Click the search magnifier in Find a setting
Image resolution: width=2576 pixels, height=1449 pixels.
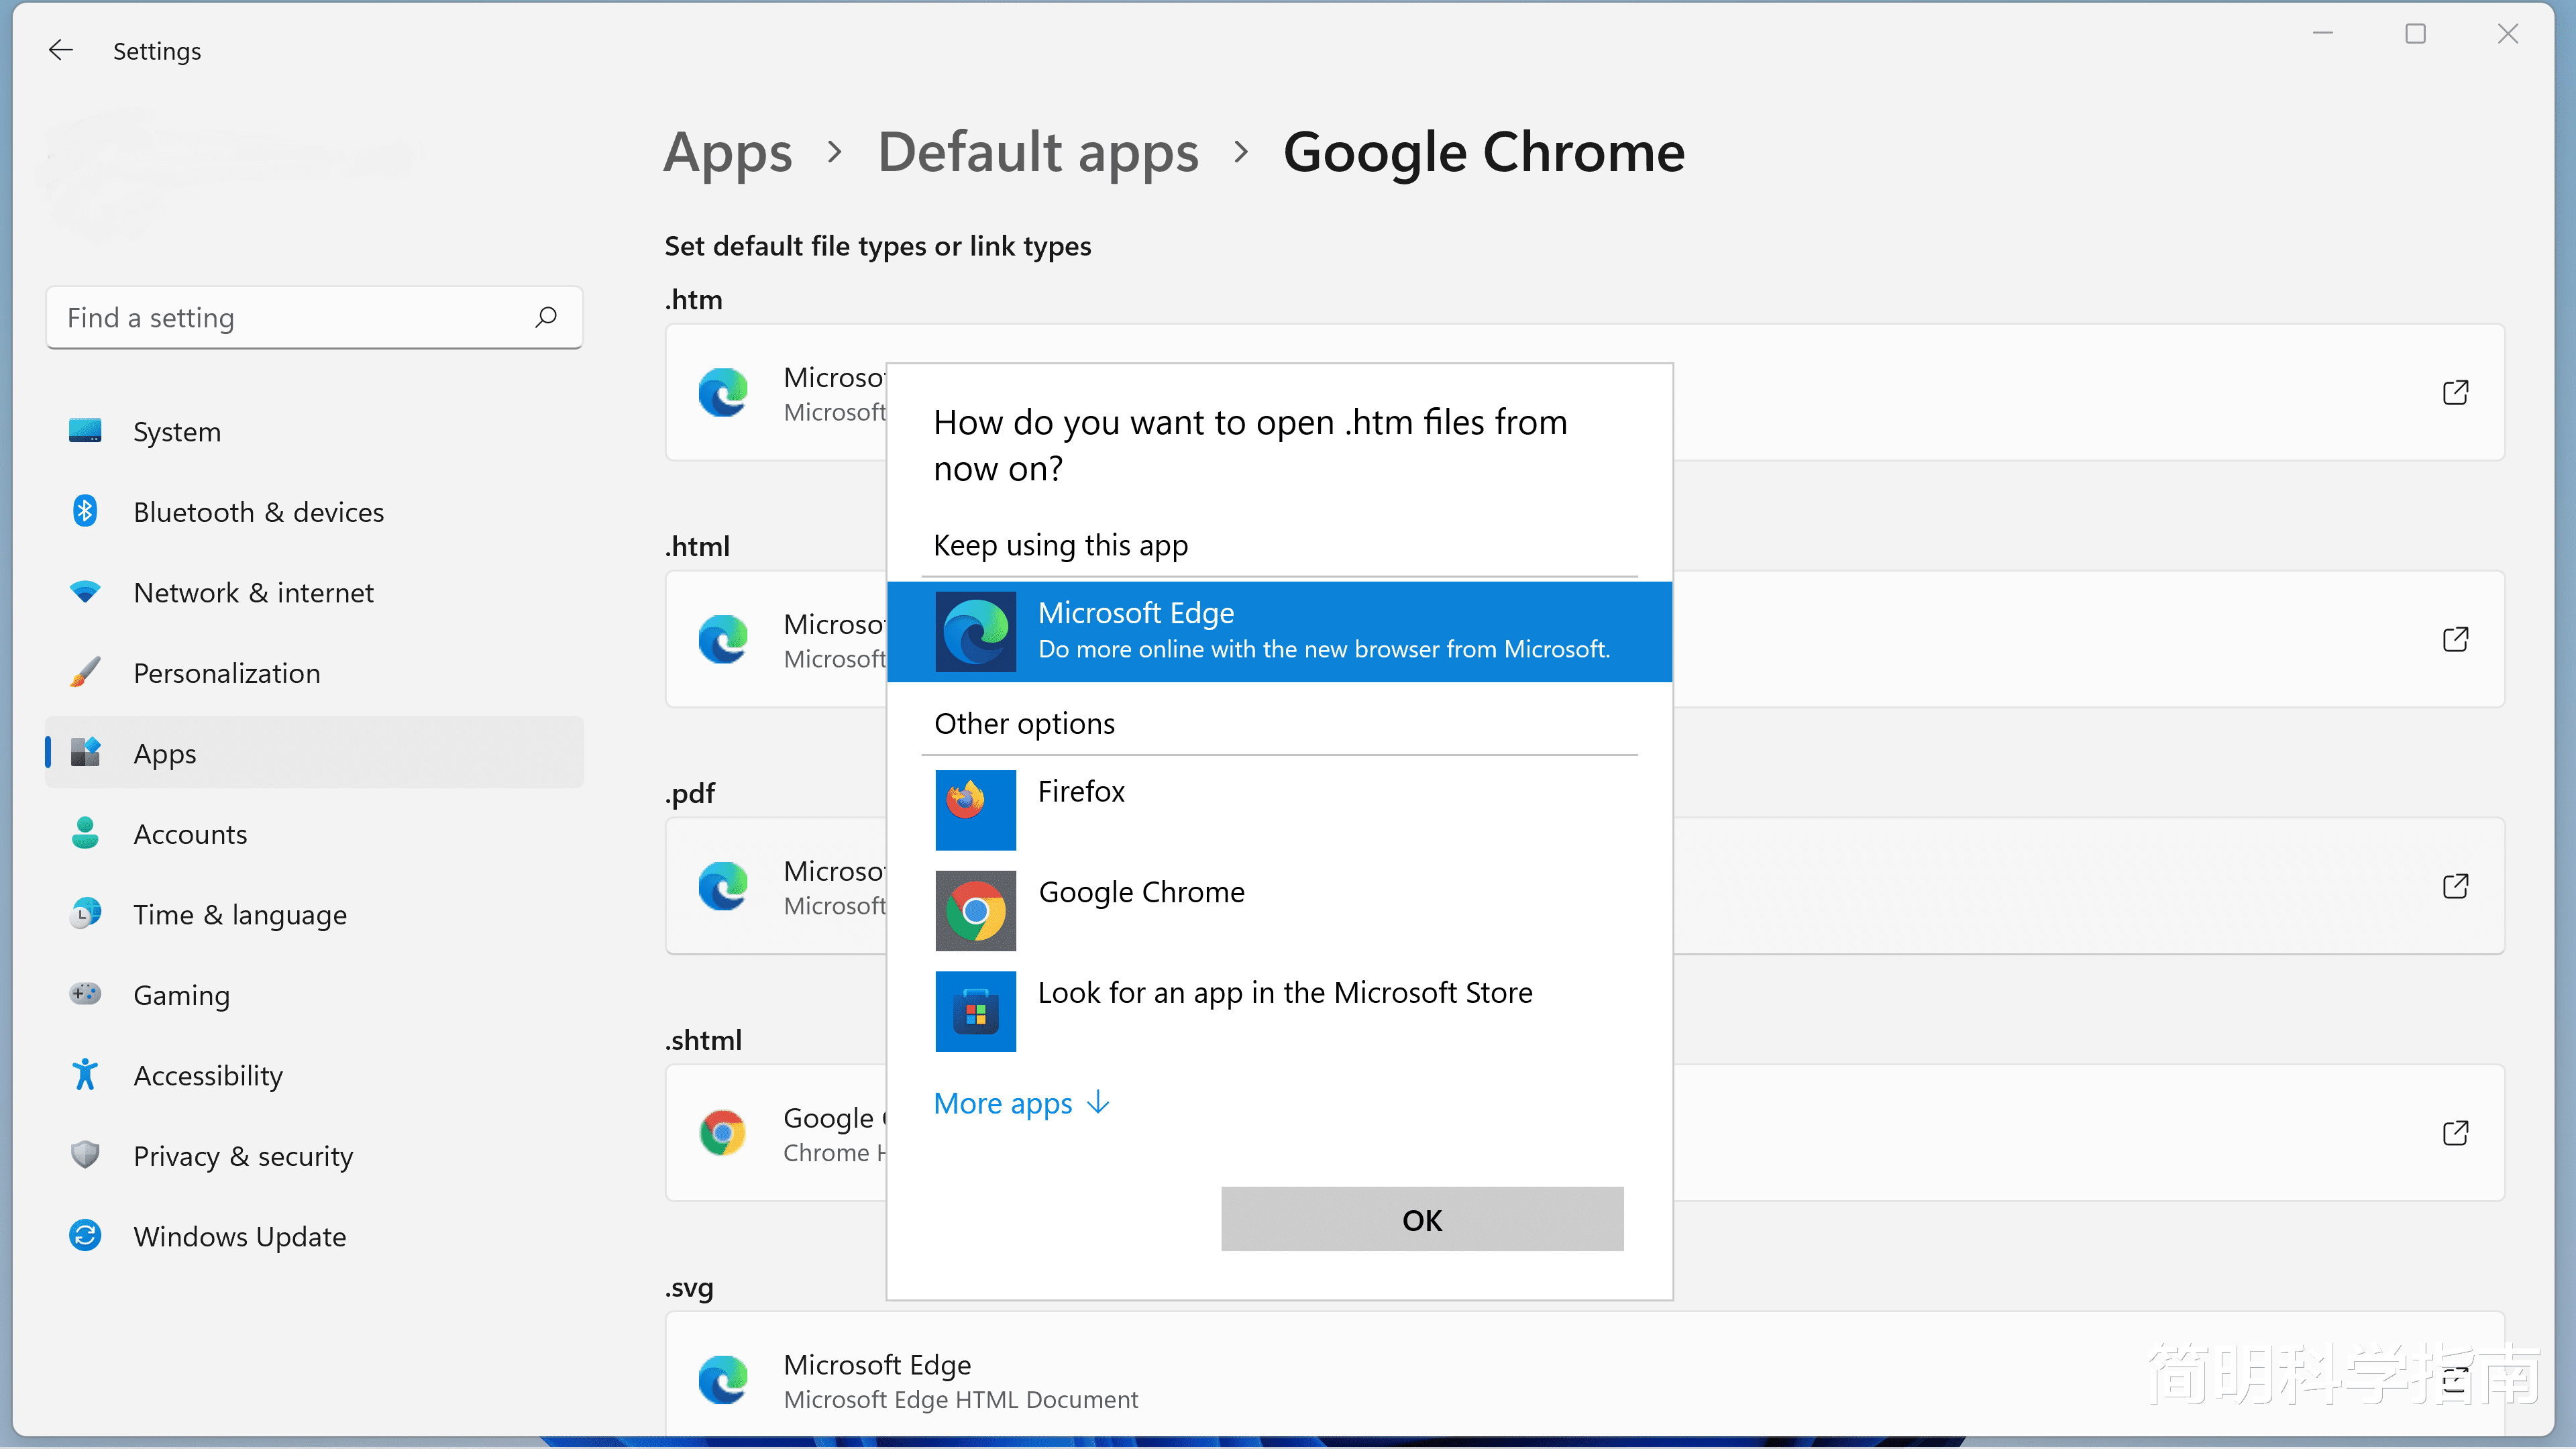tap(546, 317)
